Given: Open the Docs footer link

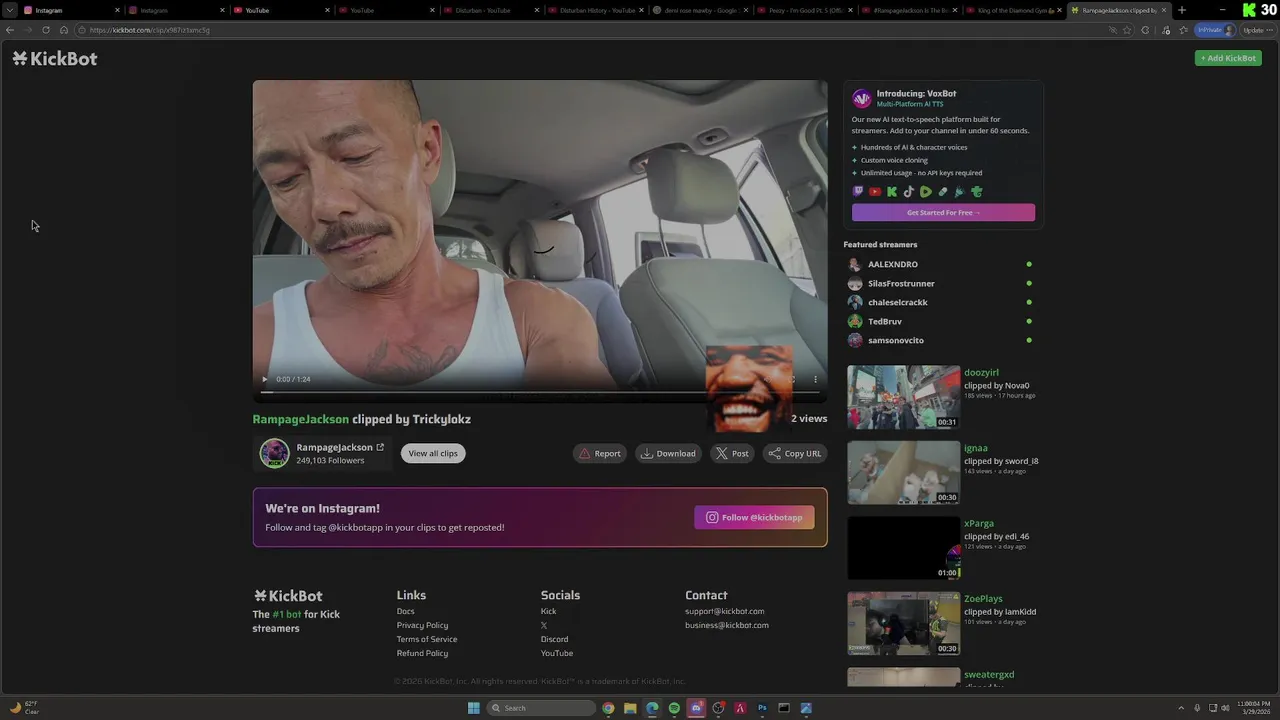Looking at the screenshot, I should click(405, 611).
